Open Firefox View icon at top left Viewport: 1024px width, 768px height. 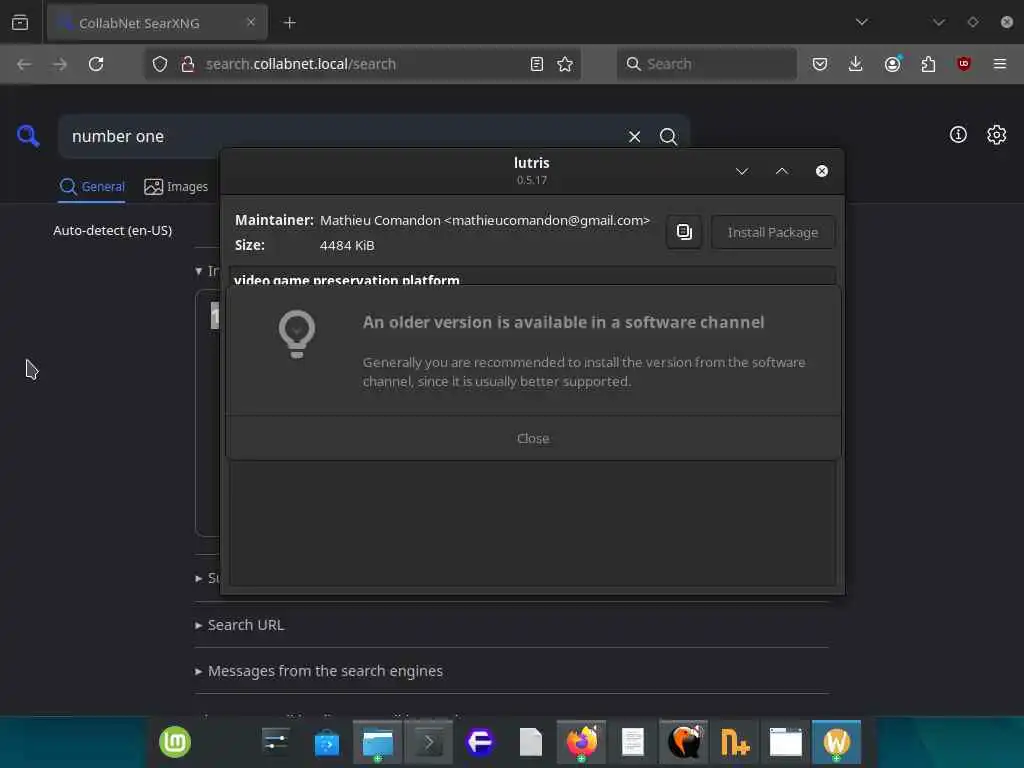click(20, 23)
